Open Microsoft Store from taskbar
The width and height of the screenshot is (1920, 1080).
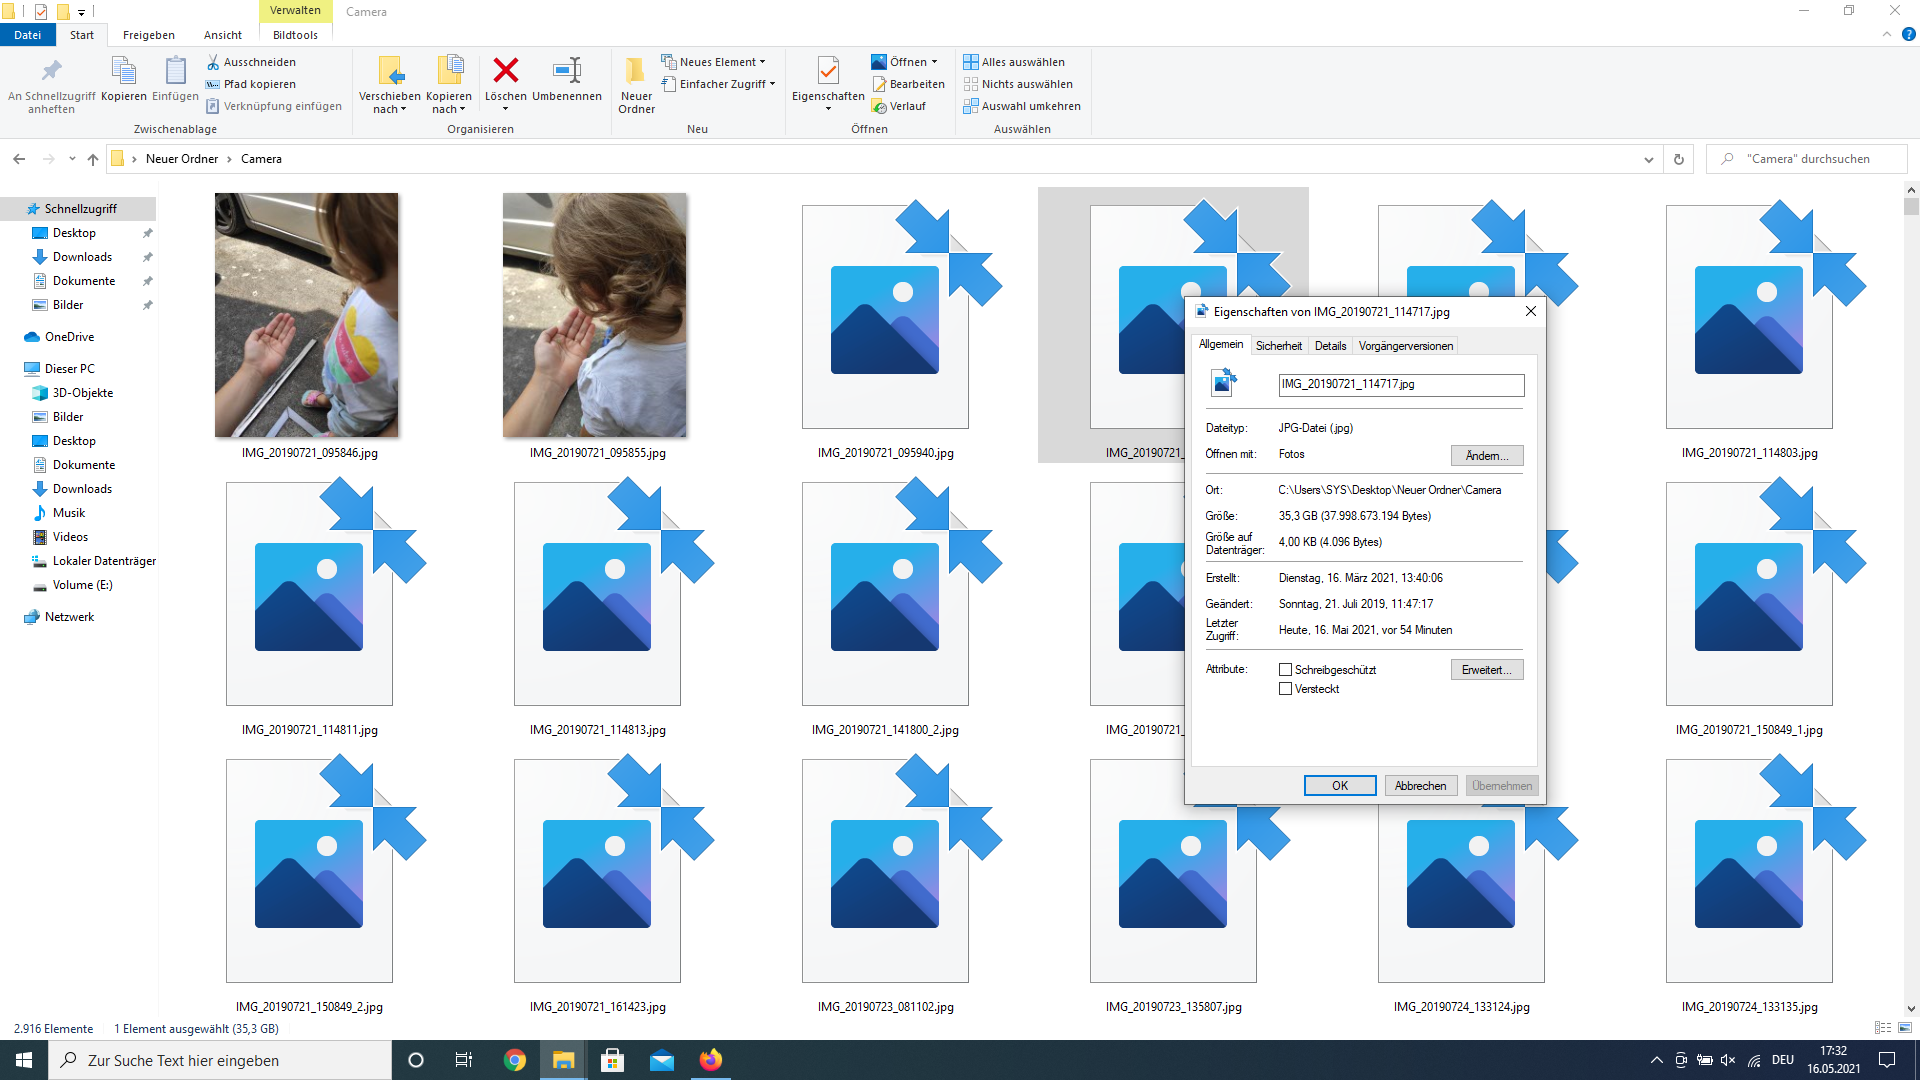click(x=613, y=1060)
